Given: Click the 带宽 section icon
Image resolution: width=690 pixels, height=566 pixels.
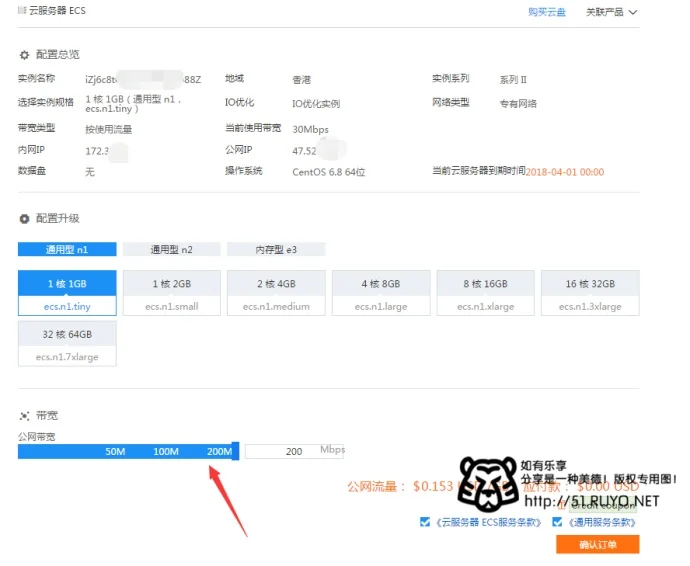Looking at the screenshot, I should 24,416.
